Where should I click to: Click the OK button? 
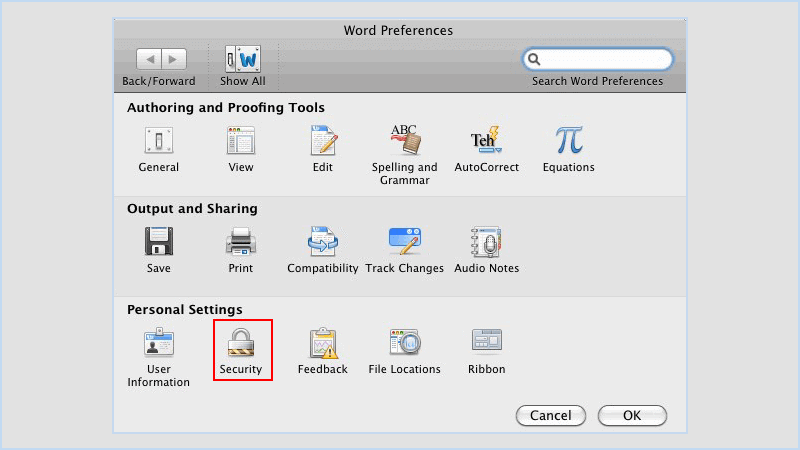pos(632,415)
